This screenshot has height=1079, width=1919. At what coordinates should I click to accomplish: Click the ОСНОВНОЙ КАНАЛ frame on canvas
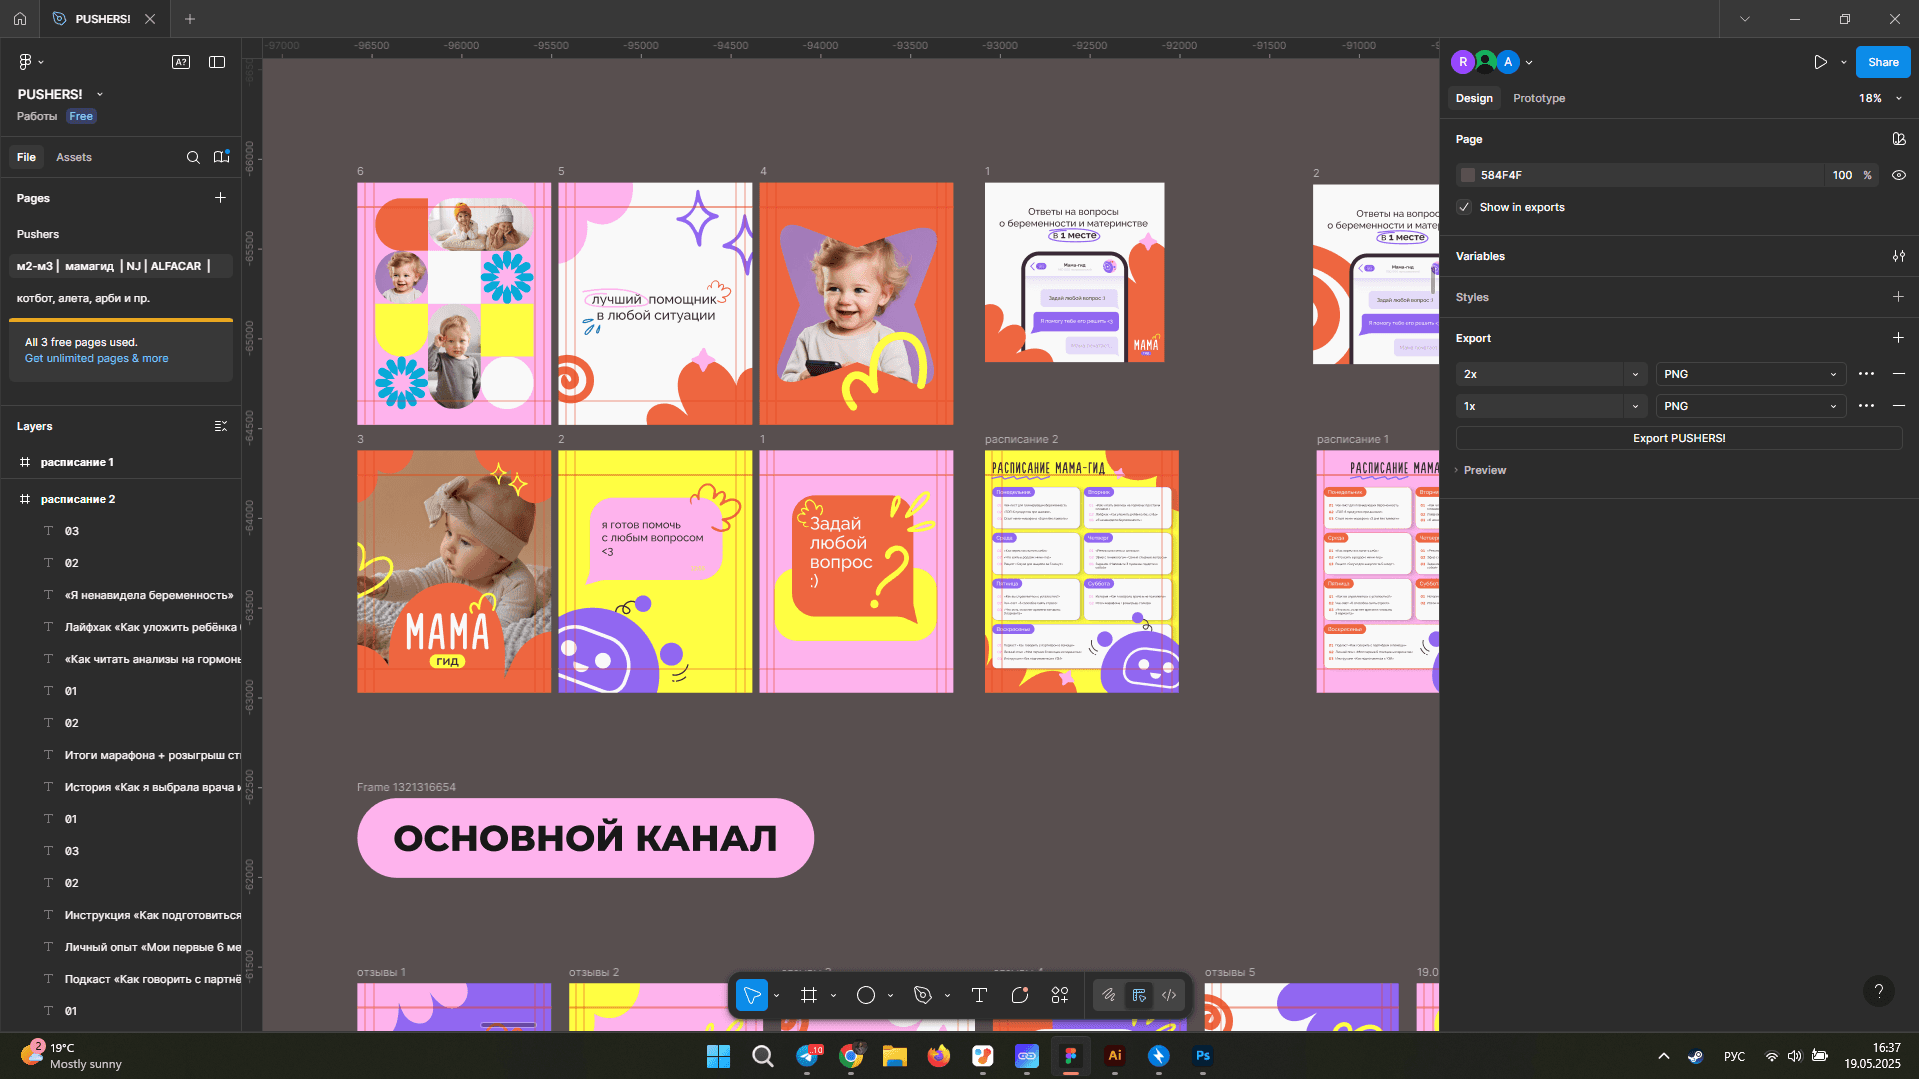point(585,838)
